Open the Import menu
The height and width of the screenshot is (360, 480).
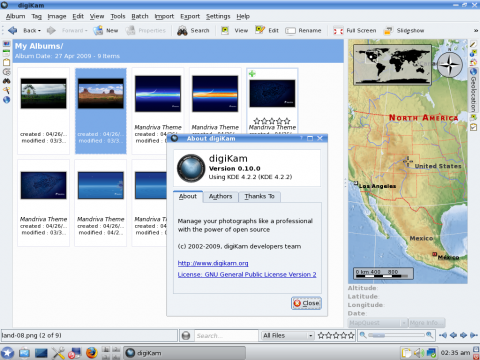[164, 16]
